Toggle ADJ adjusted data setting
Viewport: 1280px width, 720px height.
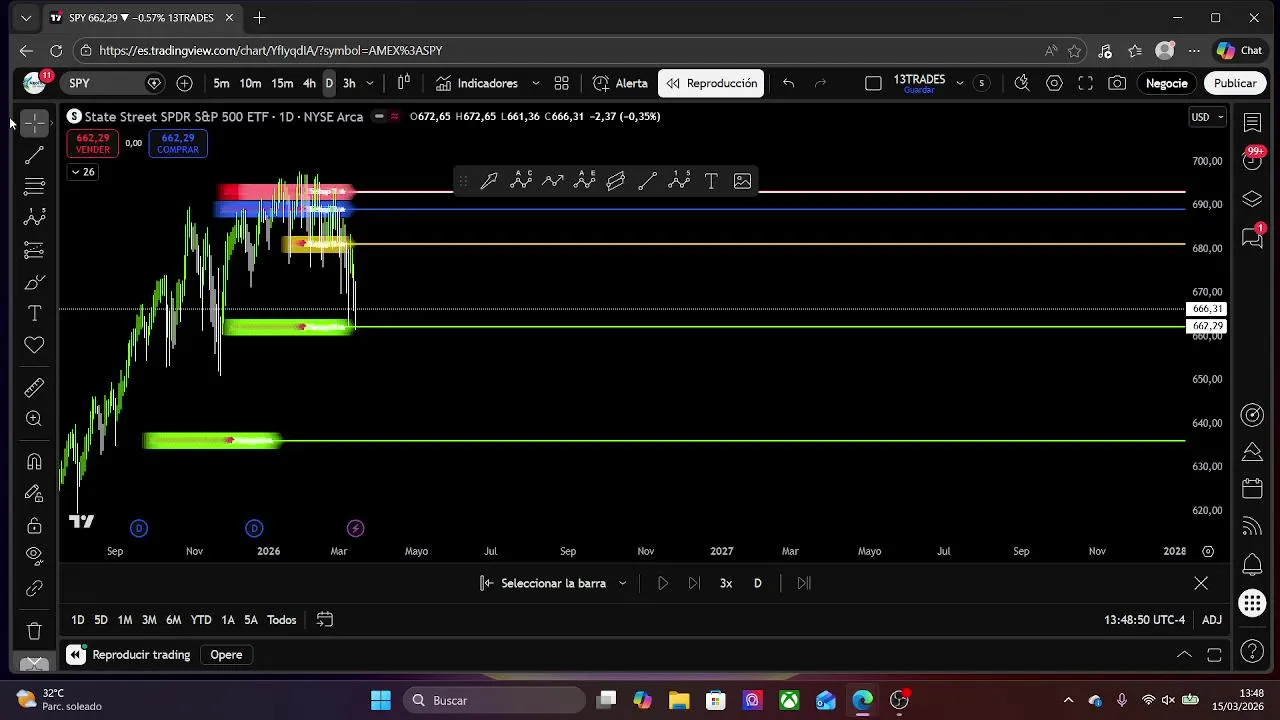pos(1212,620)
